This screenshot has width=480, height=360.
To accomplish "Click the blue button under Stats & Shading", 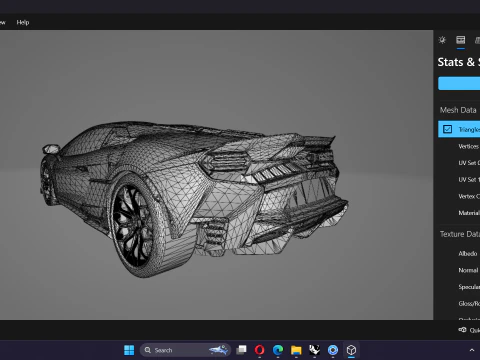I will (x=459, y=83).
